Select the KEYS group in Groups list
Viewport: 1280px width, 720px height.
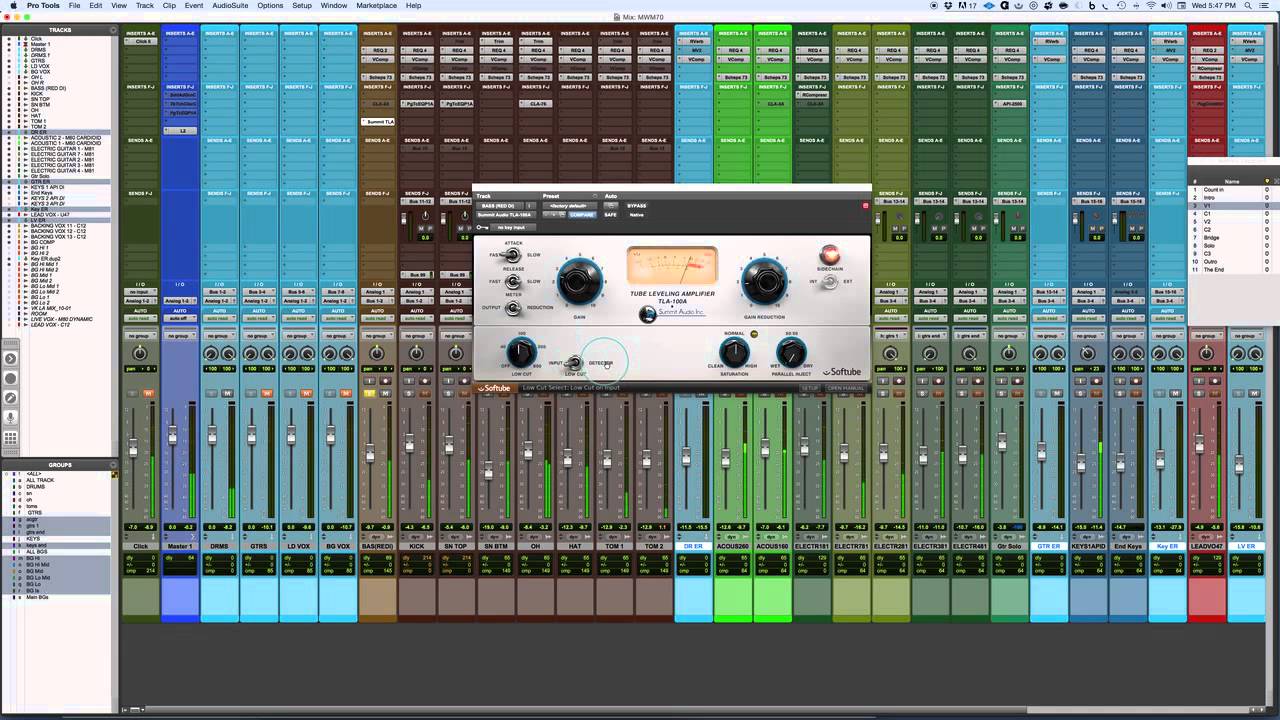pyautogui.click(x=33, y=538)
